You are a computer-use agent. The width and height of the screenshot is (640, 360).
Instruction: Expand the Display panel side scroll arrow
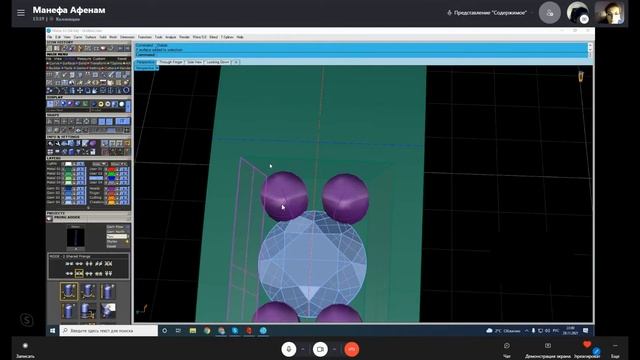(x=129, y=106)
